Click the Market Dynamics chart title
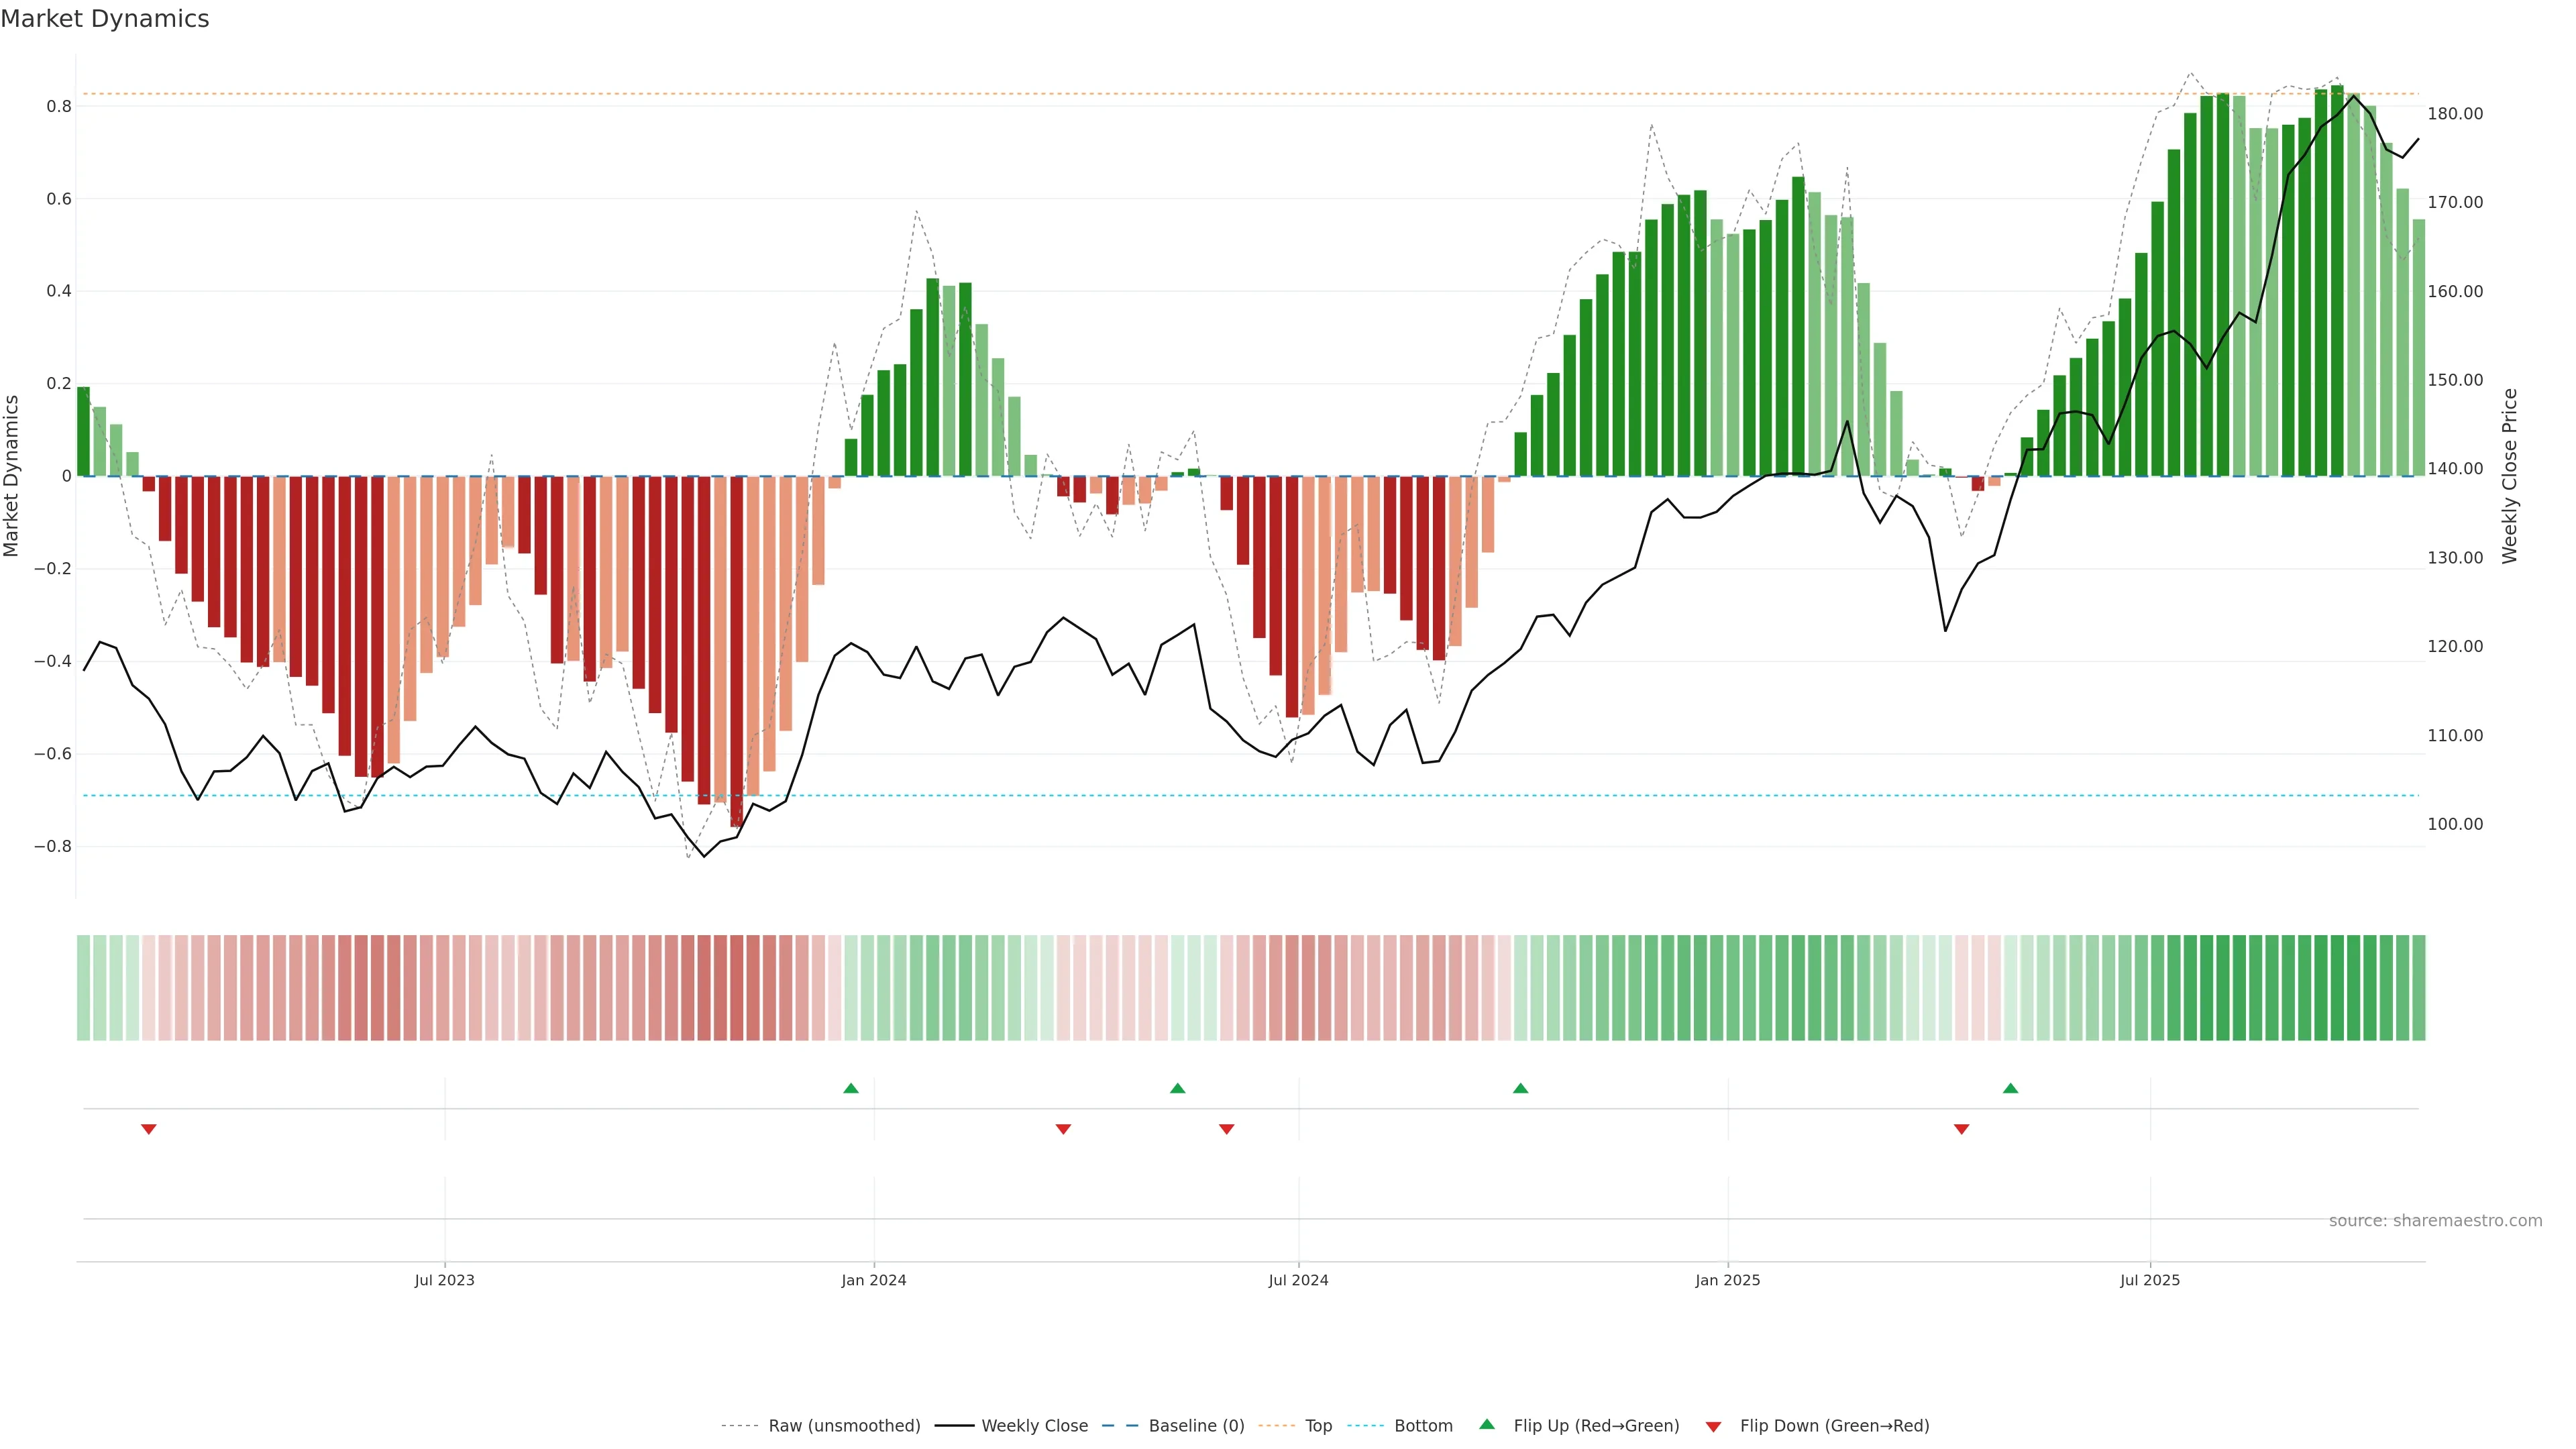Screen dimensions: 2576x1449 coord(105,19)
